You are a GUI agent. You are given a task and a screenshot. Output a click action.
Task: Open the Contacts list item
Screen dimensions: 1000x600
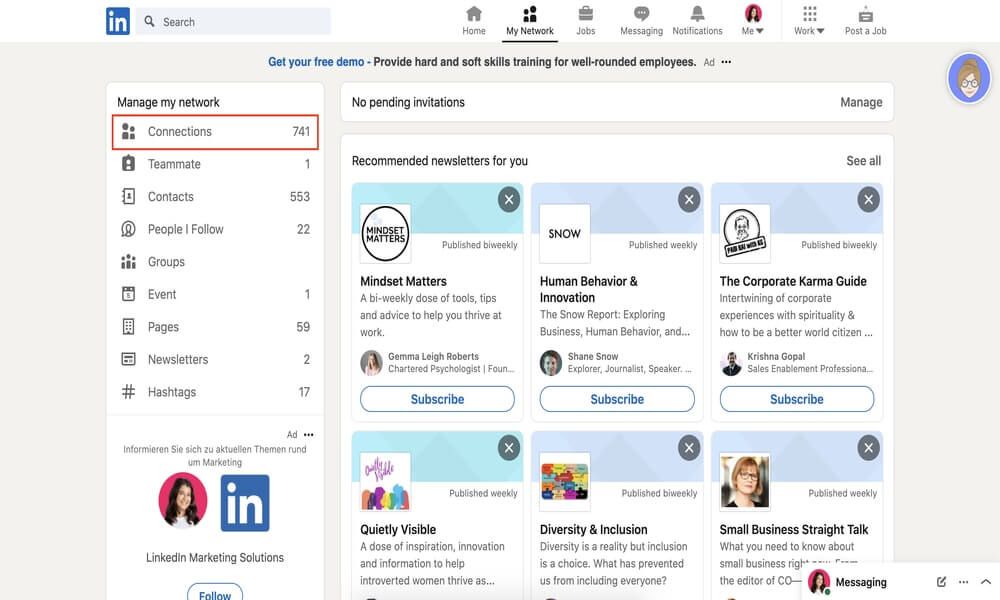click(x=216, y=196)
